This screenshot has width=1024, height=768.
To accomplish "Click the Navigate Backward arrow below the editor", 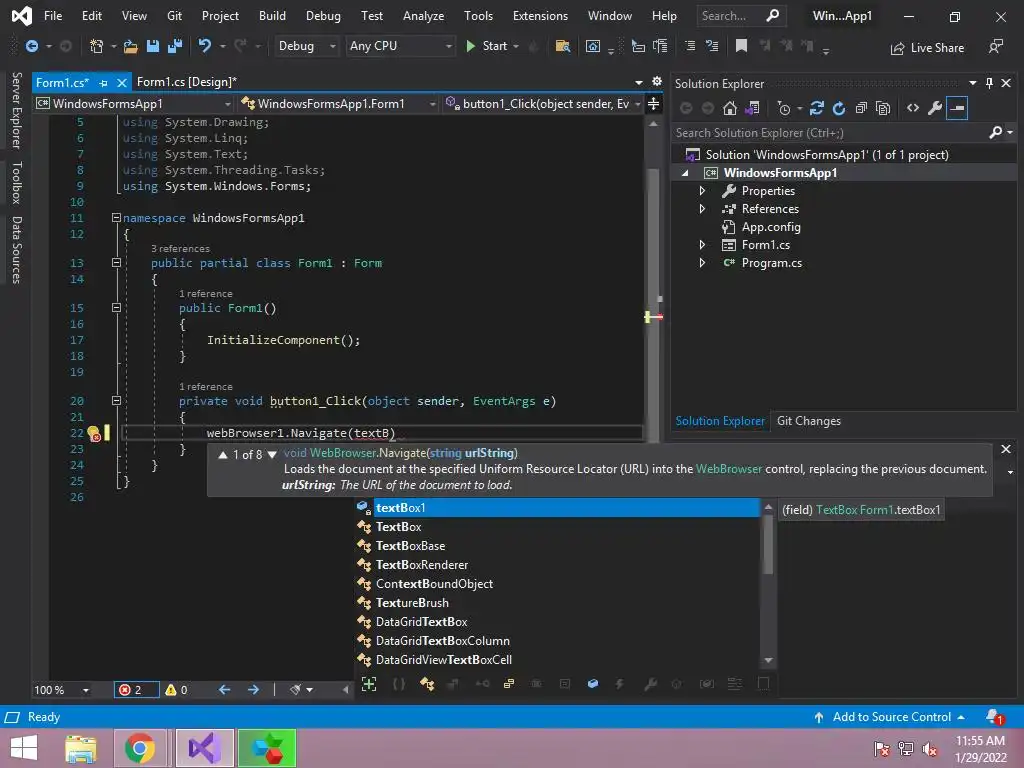I will click(224, 690).
